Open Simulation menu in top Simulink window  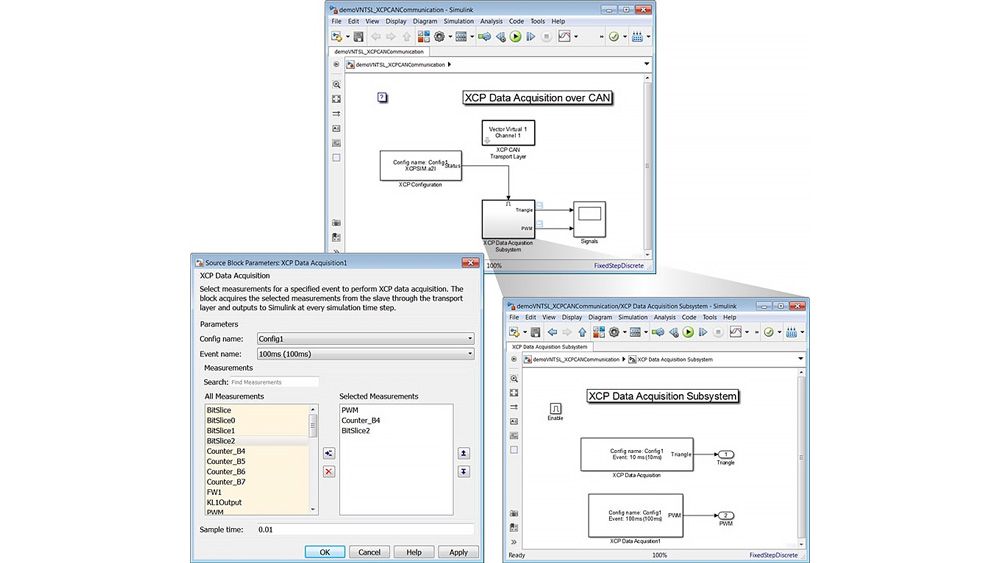point(458,20)
